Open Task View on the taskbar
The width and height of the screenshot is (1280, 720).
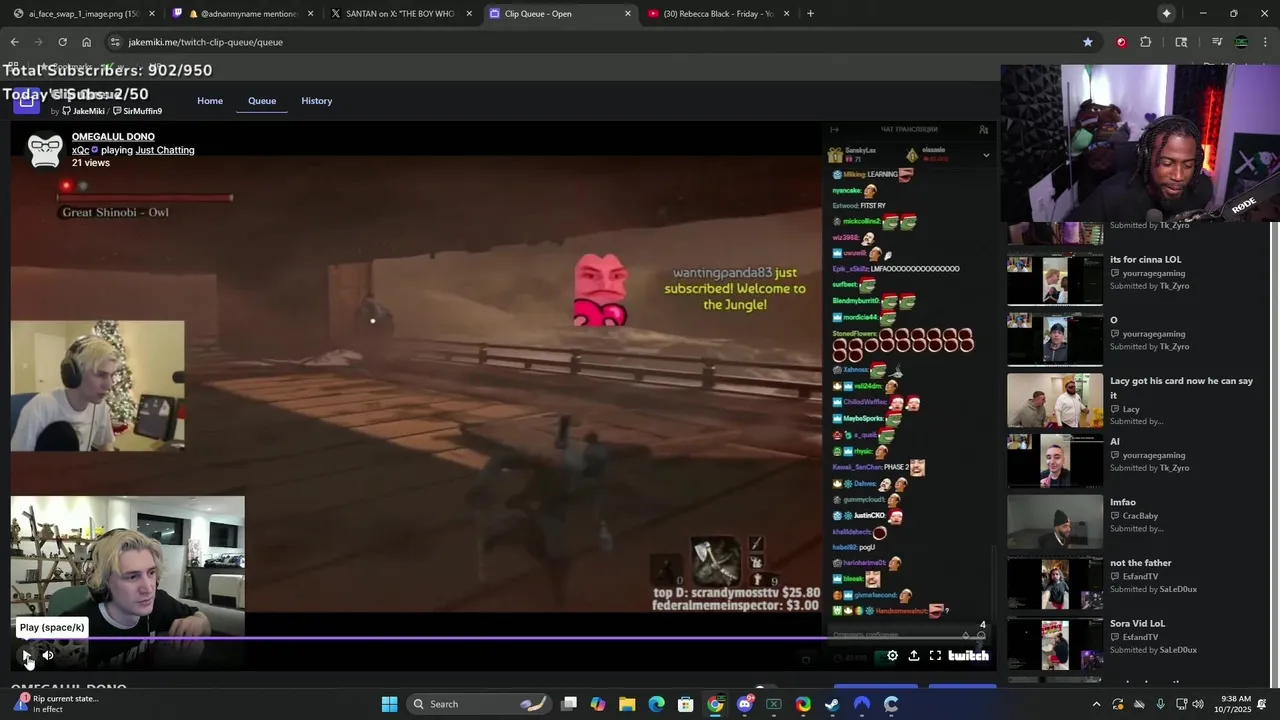tap(569, 704)
